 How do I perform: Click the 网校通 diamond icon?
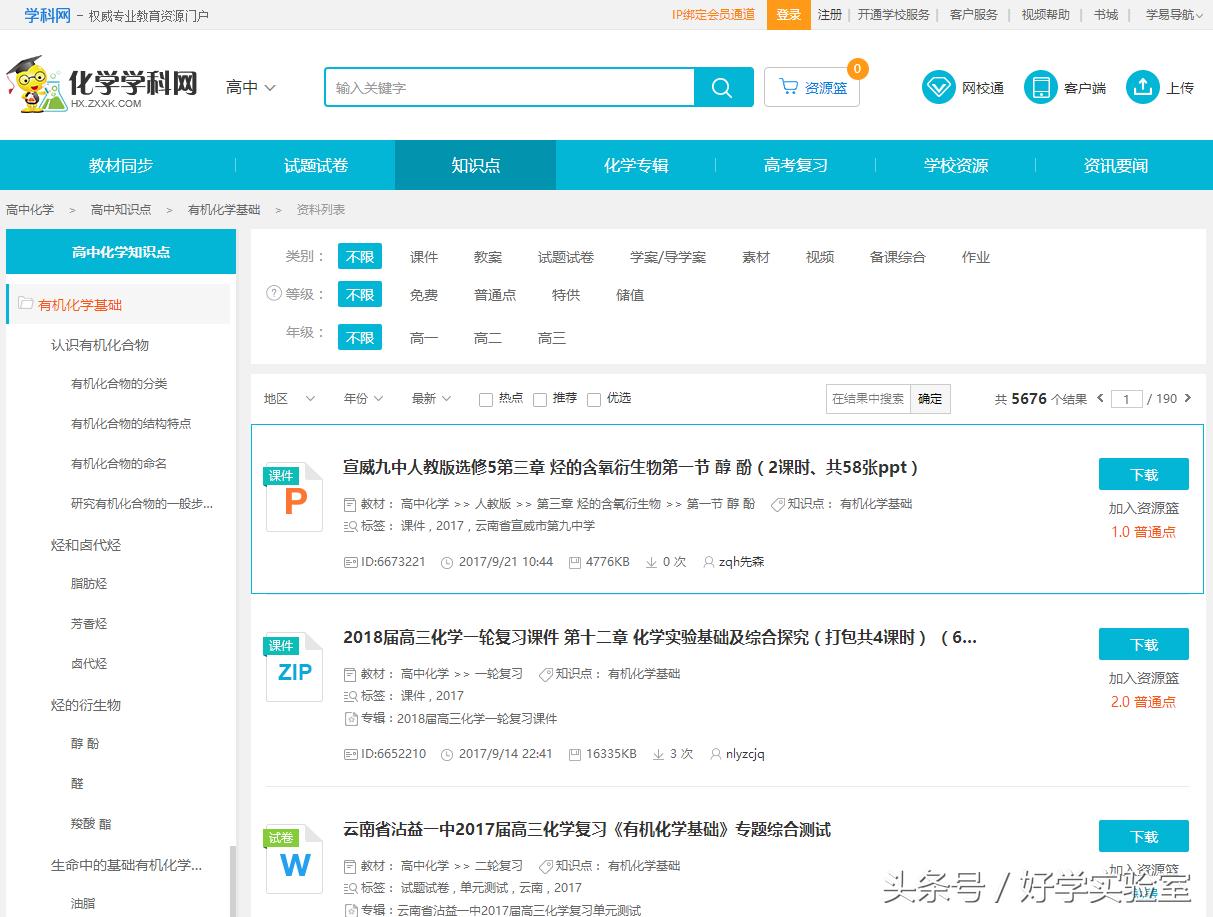click(x=938, y=87)
